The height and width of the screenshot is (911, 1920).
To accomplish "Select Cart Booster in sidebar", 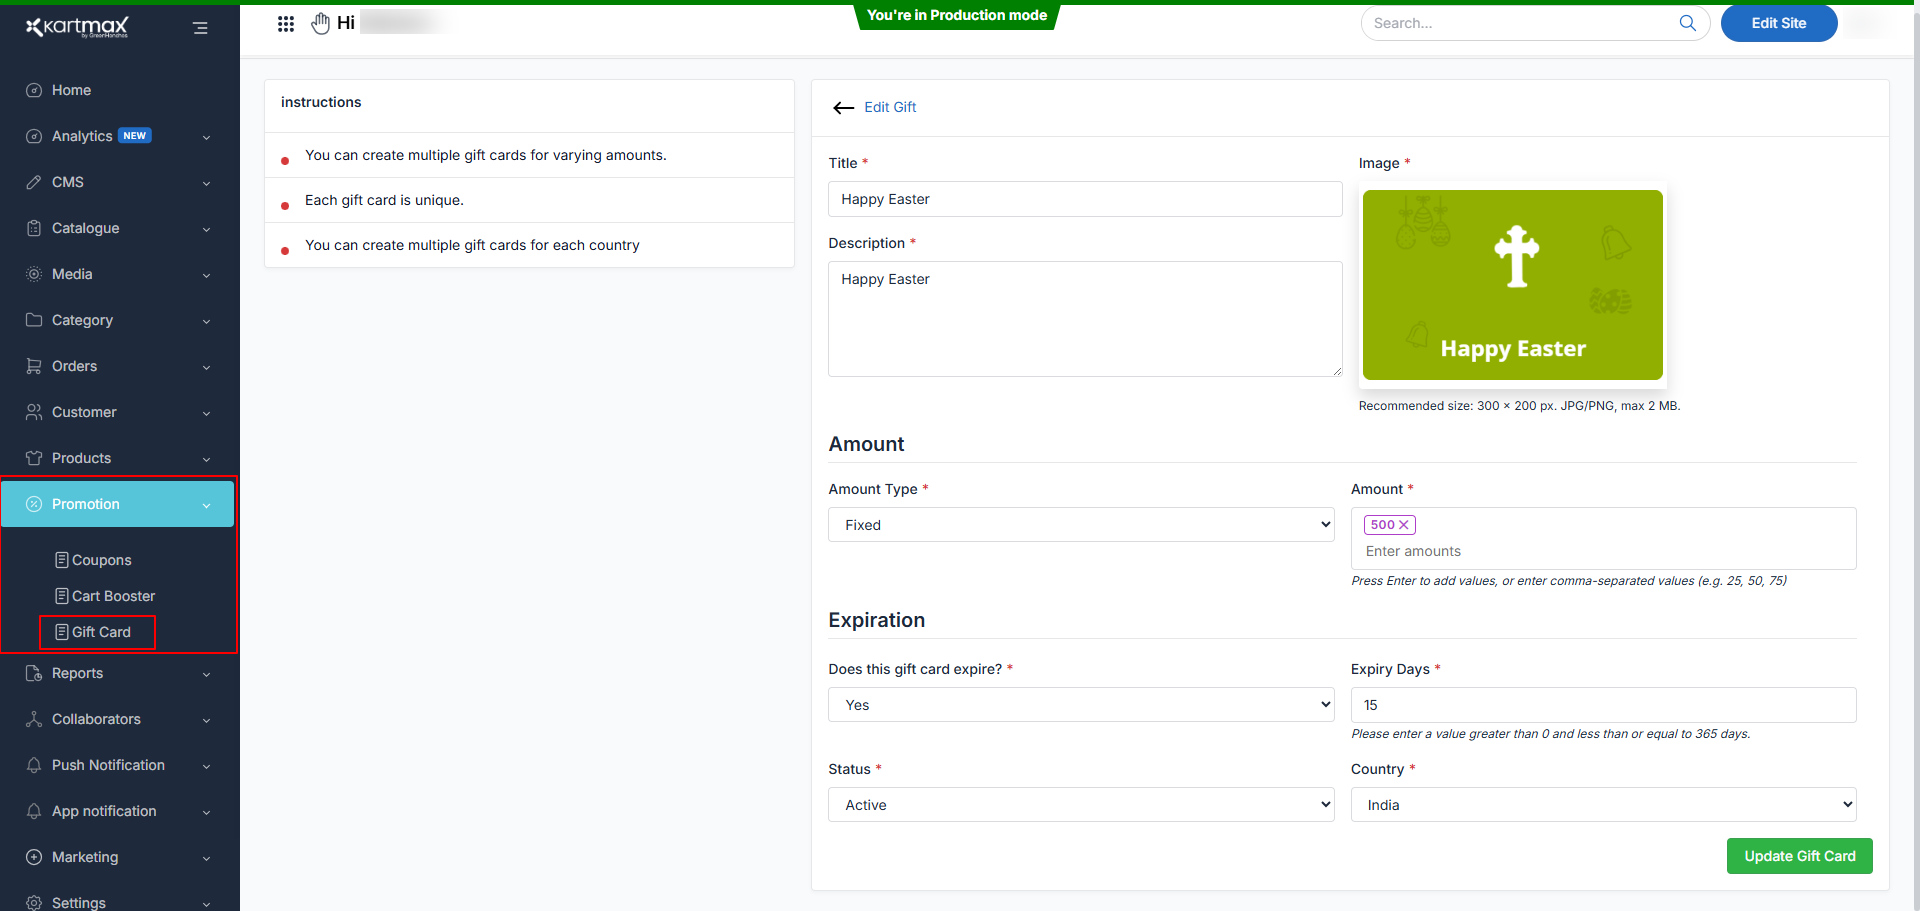I will coord(113,596).
